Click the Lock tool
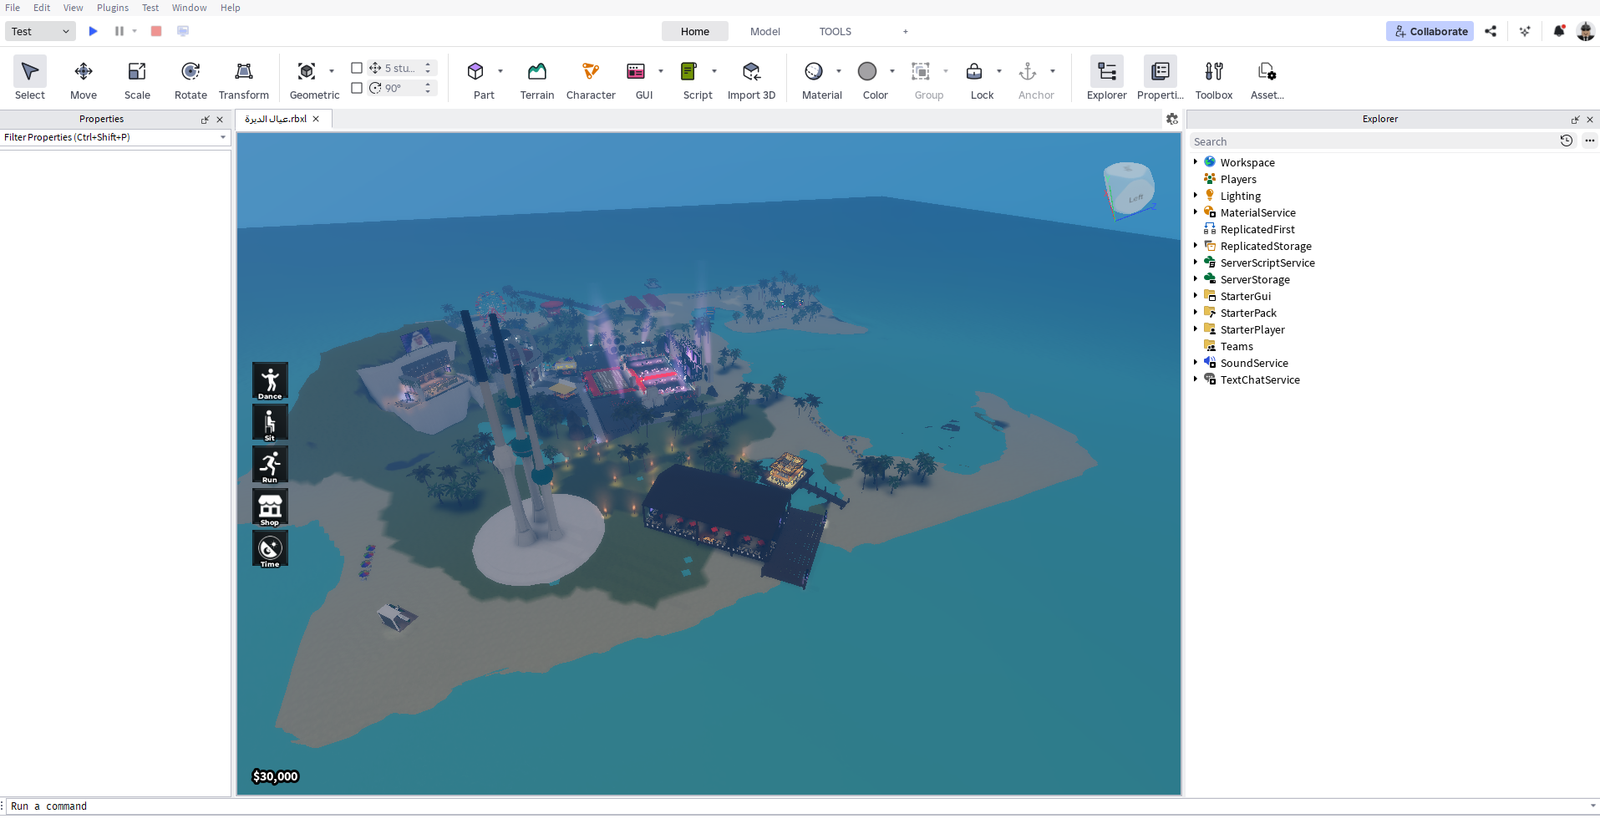 pyautogui.click(x=974, y=71)
